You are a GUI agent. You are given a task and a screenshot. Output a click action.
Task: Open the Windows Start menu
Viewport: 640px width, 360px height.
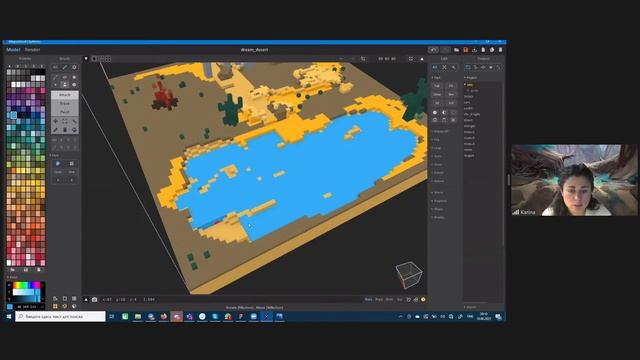point(9,316)
